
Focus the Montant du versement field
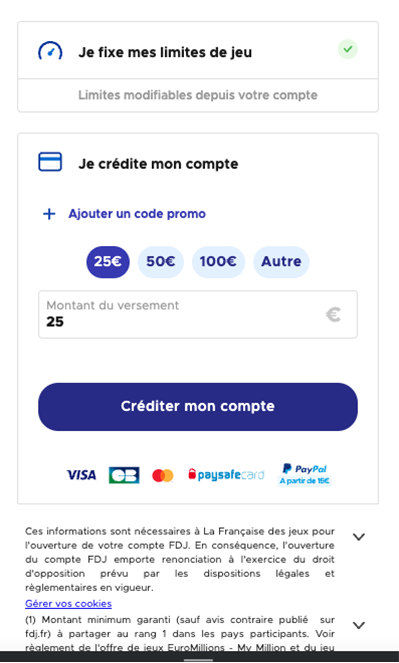coord(198,314)
